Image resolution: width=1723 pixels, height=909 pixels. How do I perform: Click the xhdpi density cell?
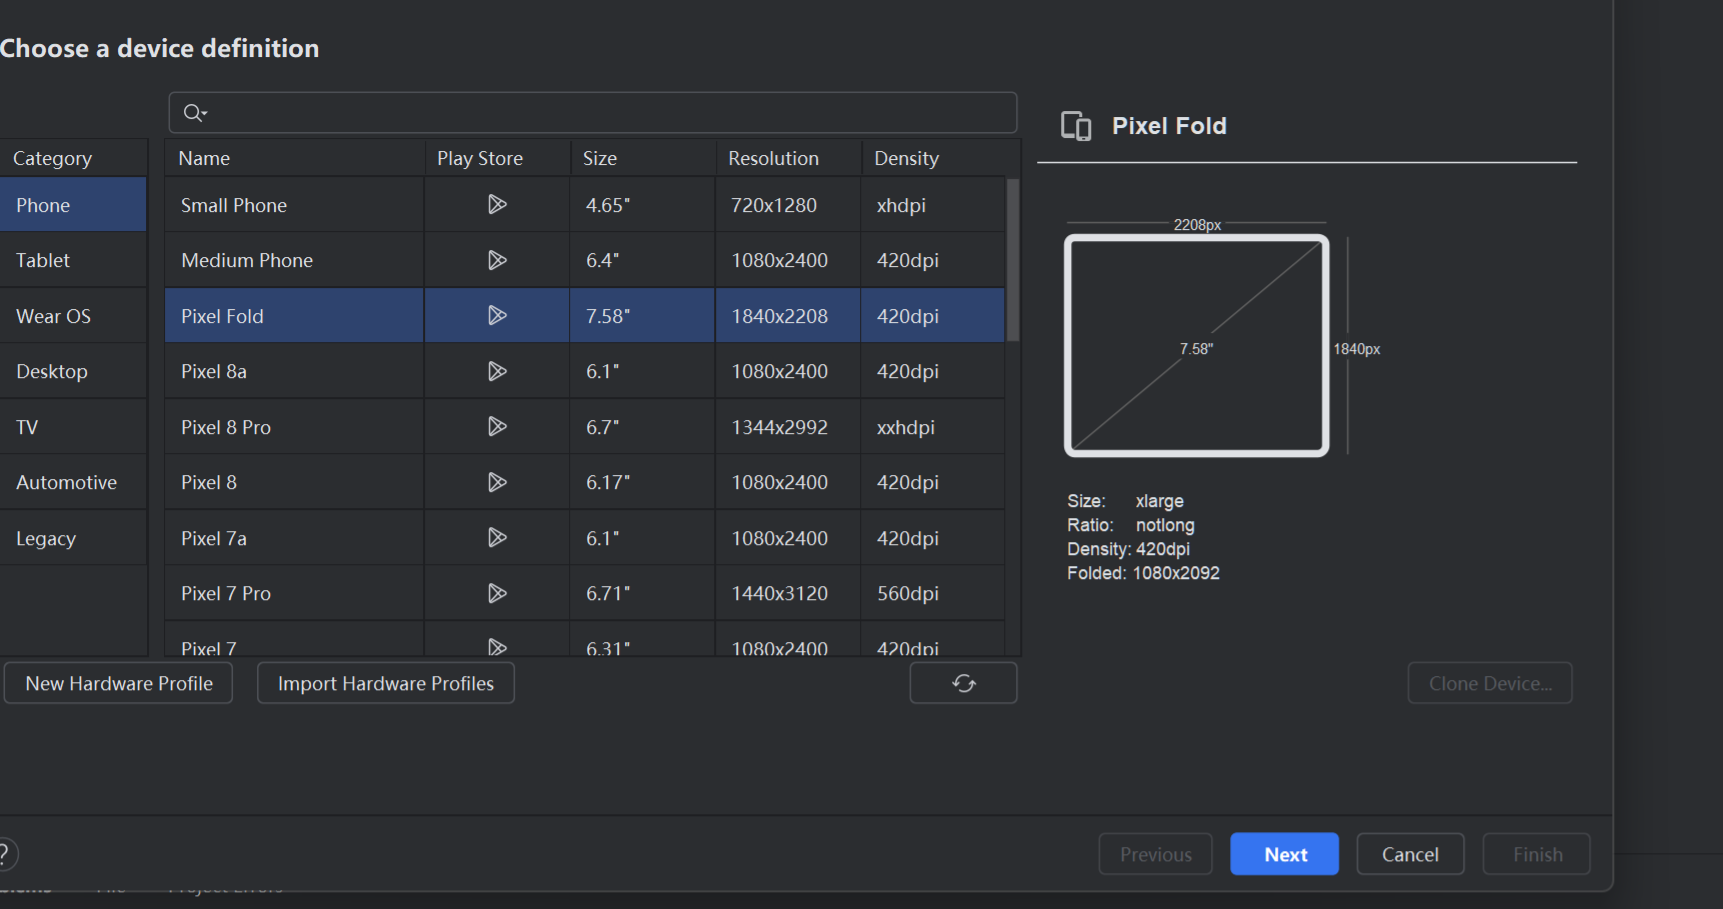(x=933, y=205)
